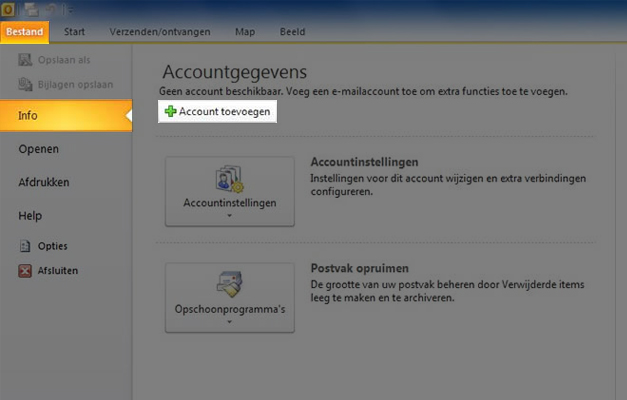Open Opties settings entry
Image resolution: width=627 pixels, height=400 pixels.
52,246
